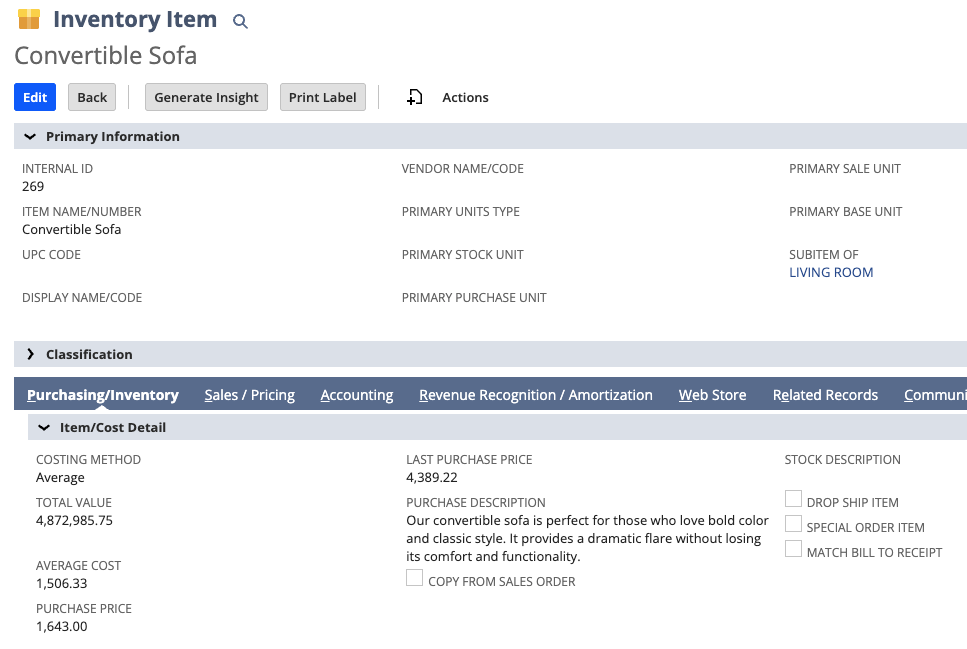Open the Actions menu
The height and width of the screenshot is (649, 967).
tap(465, 97)
